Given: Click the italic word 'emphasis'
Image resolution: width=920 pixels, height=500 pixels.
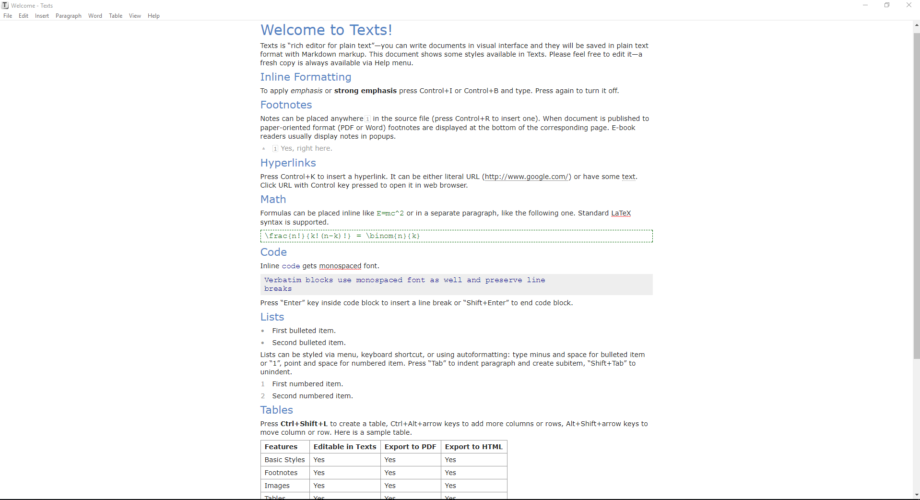Looking at the screenshot, I should coord(306,91).
